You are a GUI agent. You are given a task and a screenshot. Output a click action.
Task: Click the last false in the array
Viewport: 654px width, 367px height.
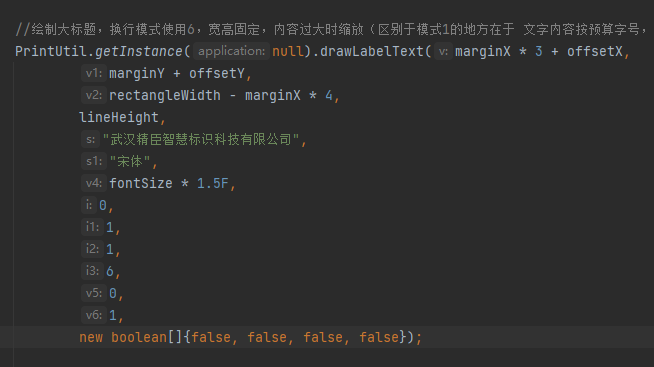pyautogui.click(x=379, y=337)
